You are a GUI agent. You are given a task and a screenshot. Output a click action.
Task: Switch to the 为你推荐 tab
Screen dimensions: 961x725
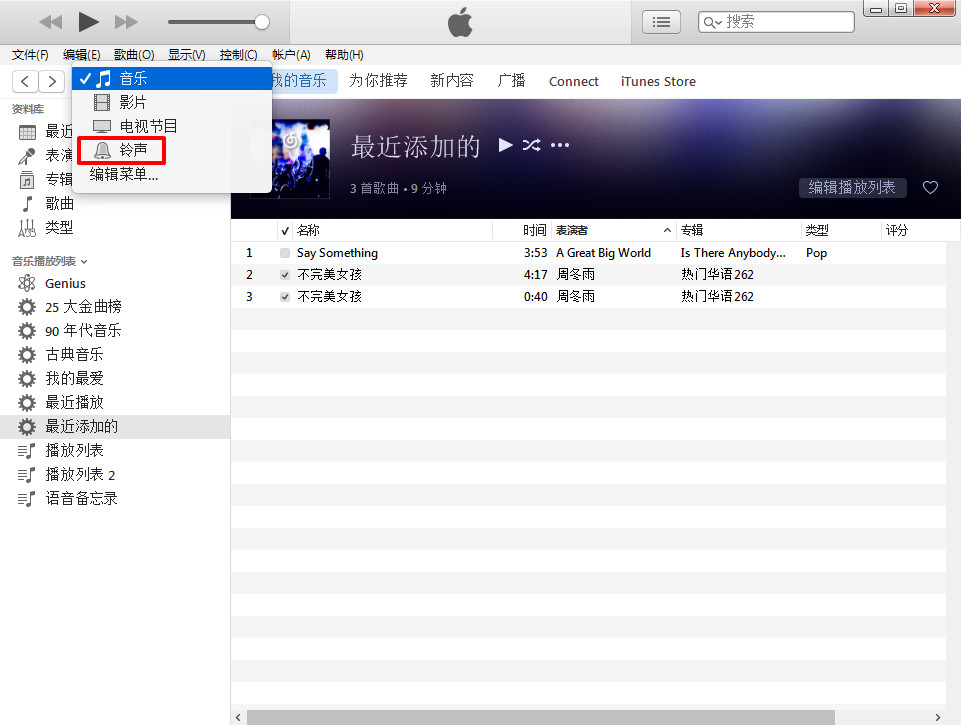pyautogui.click(x=378, y=81)
